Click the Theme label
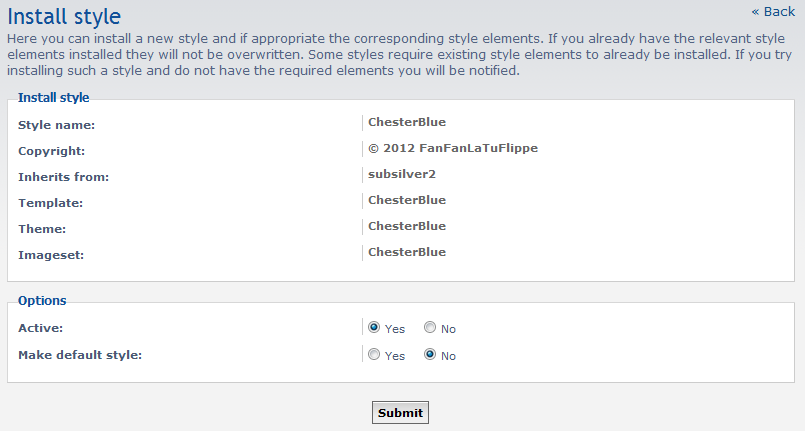805x431 pixels. tap(43, 229)
